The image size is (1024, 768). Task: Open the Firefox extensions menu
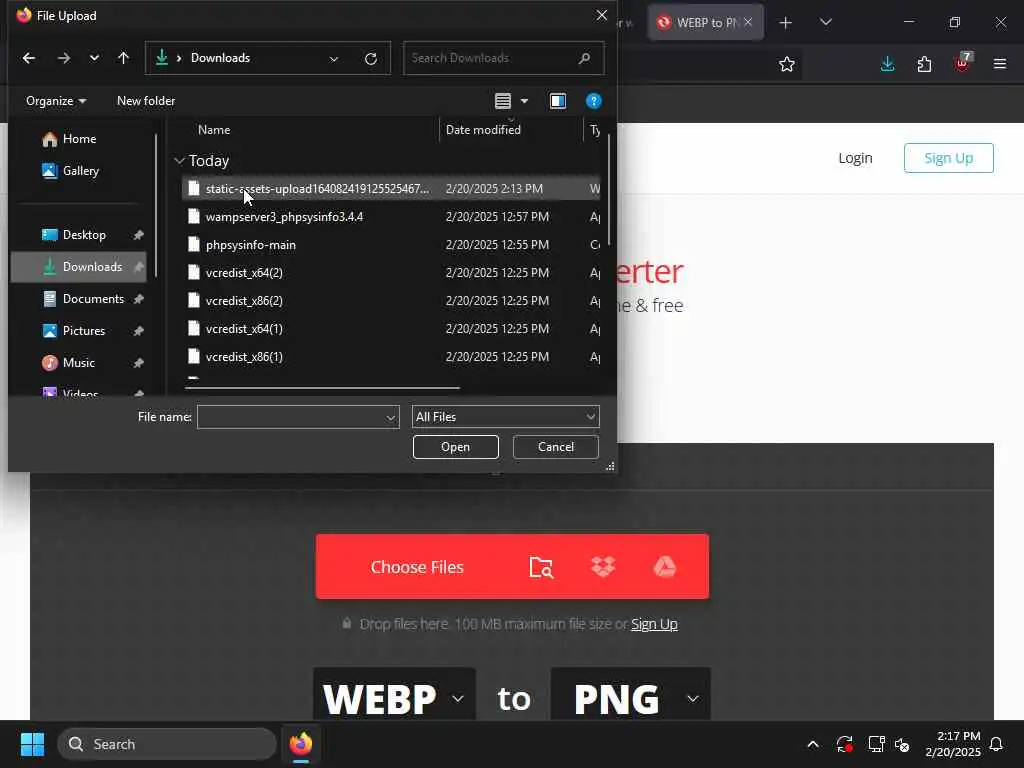coord(924,64)
